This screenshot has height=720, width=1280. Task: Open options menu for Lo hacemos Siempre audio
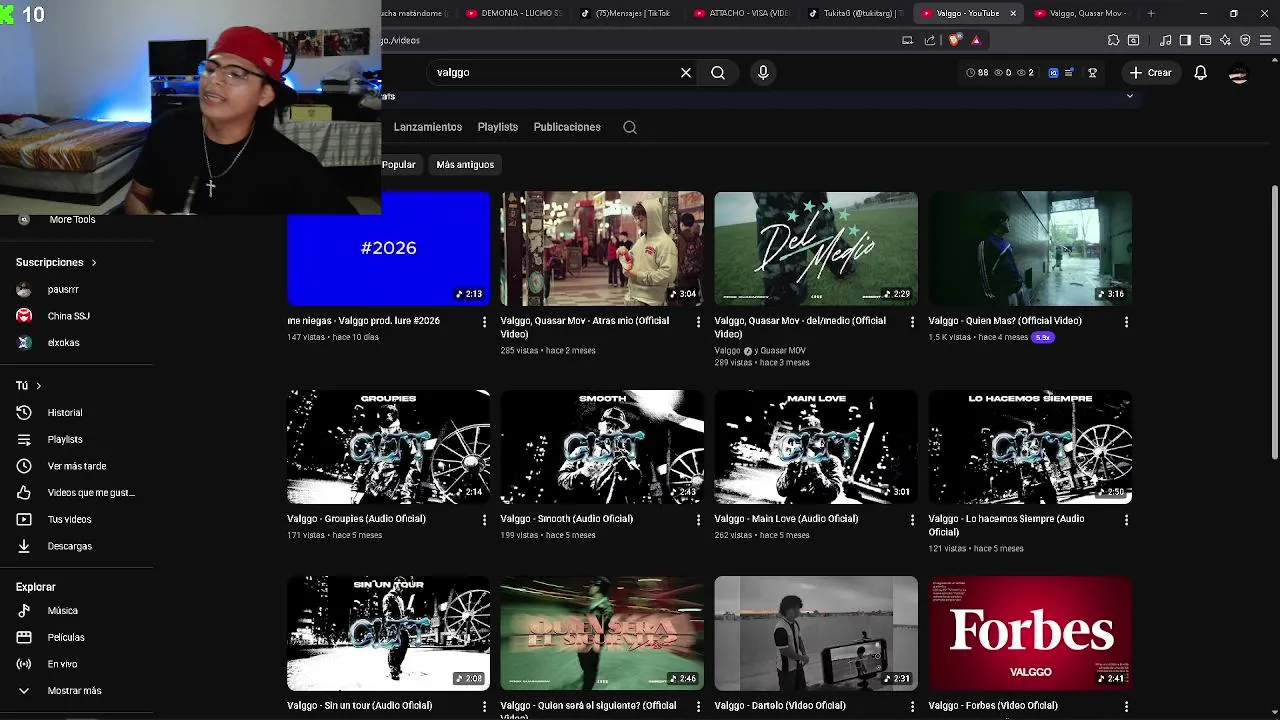pos(1126,520)
